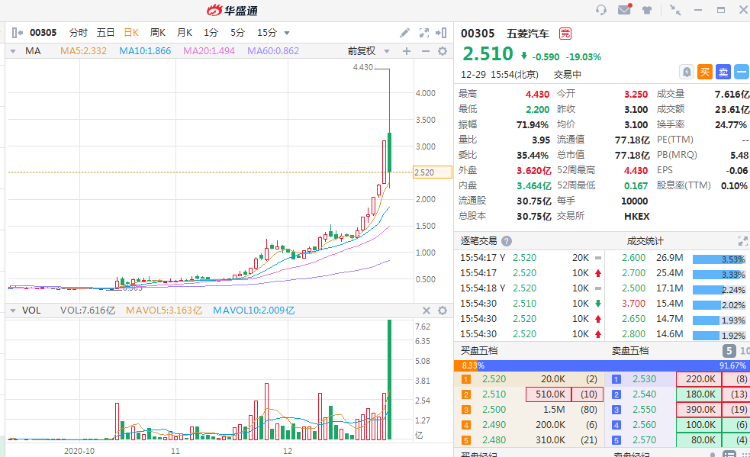Click the tallest green volume bar
Screen dimensions: 750x457
389,379
